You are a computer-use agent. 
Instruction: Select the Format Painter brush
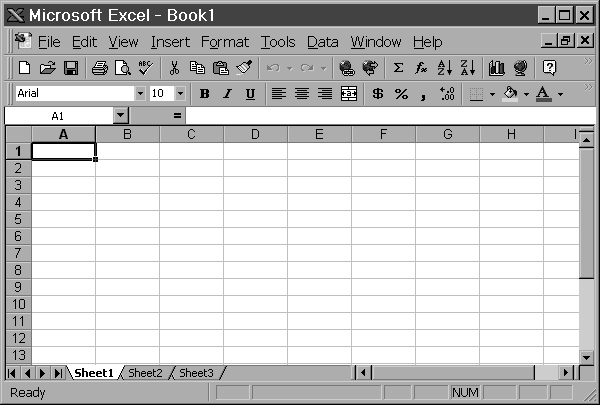tap(244, 68)
